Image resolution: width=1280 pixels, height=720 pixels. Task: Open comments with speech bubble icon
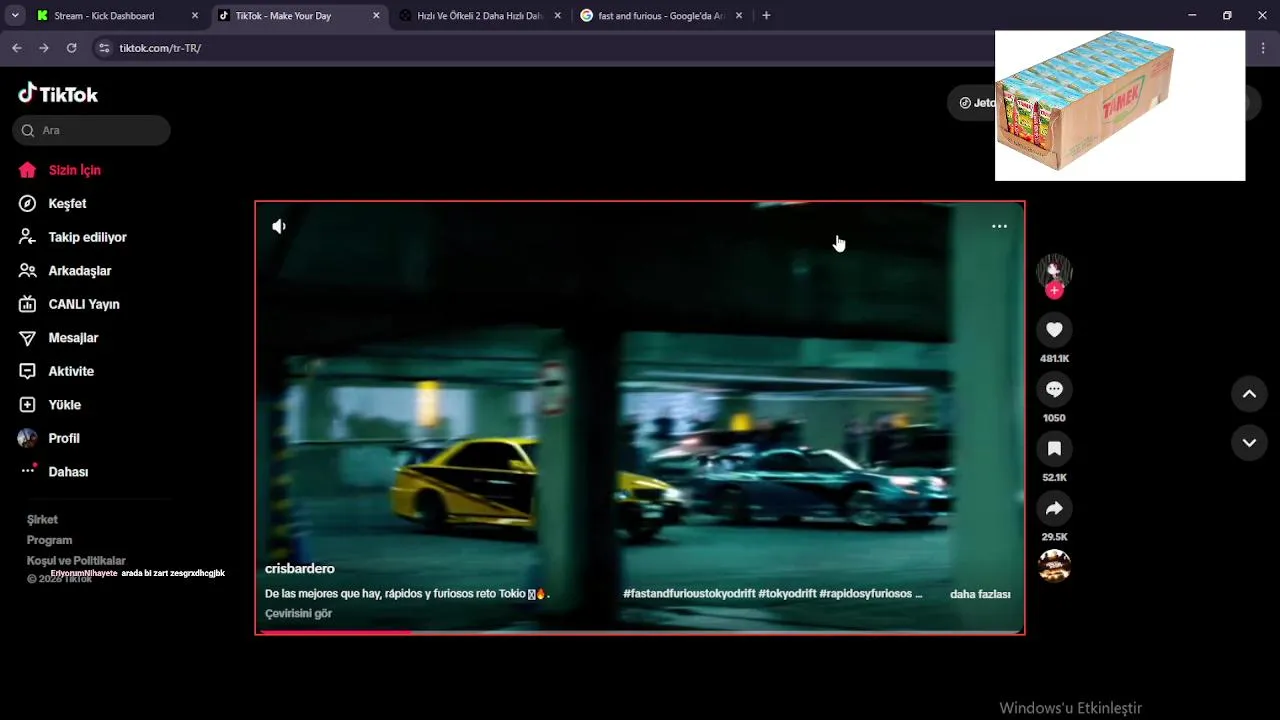(x=1054, y=389)
